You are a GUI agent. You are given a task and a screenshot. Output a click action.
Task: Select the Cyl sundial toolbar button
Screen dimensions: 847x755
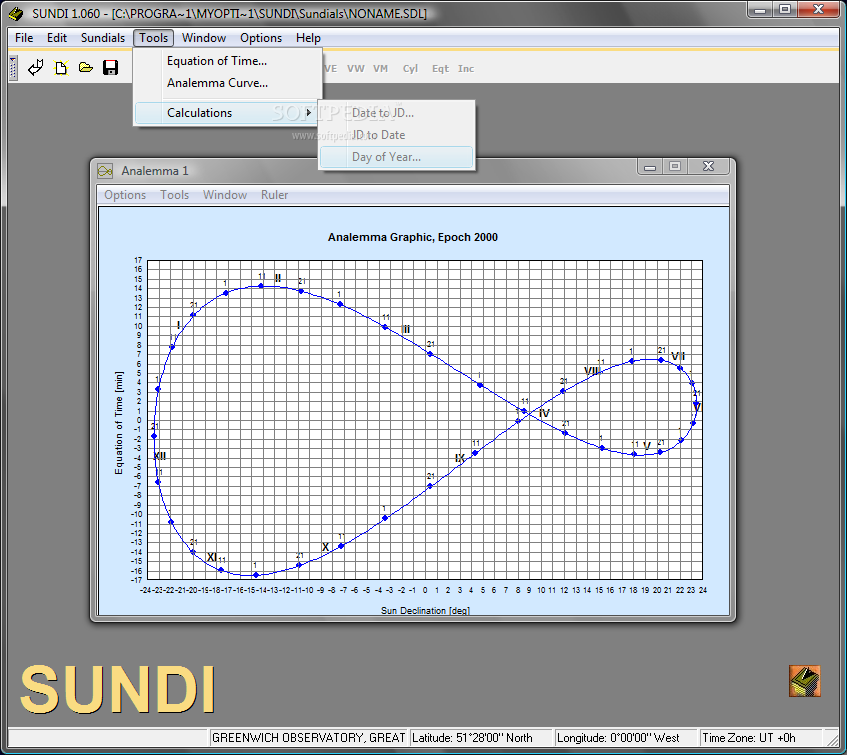click(x=410, y=69)
